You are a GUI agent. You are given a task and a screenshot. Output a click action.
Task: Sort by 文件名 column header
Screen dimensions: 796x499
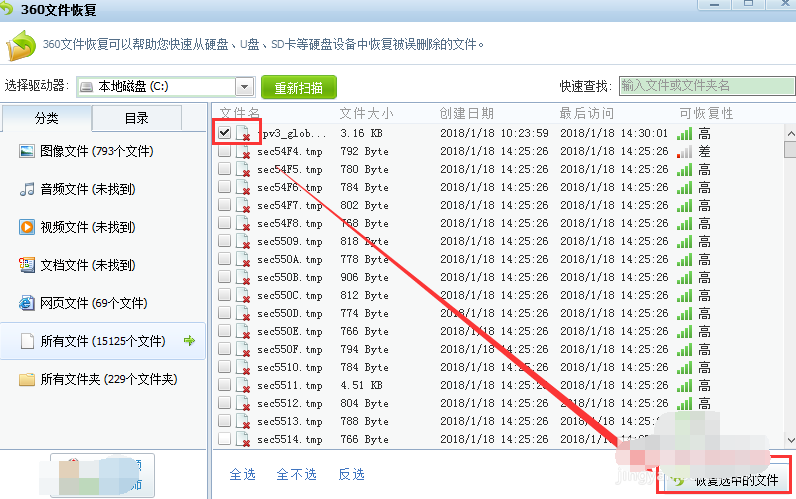(x=240, y=113)
